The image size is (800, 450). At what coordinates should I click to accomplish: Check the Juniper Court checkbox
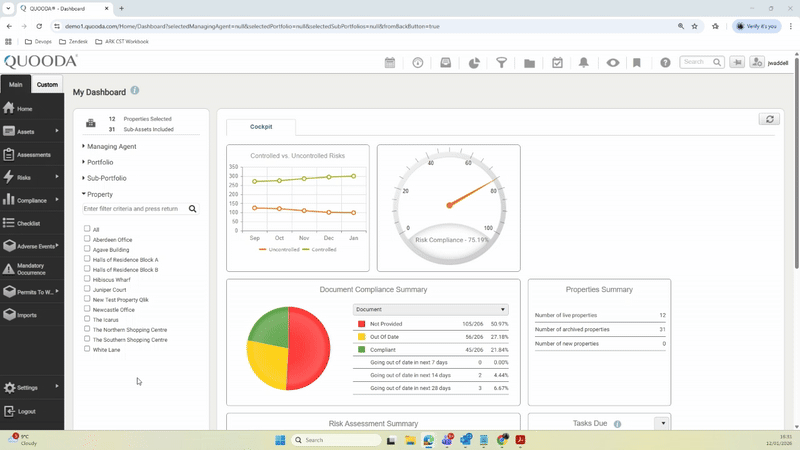coord(87,289)
